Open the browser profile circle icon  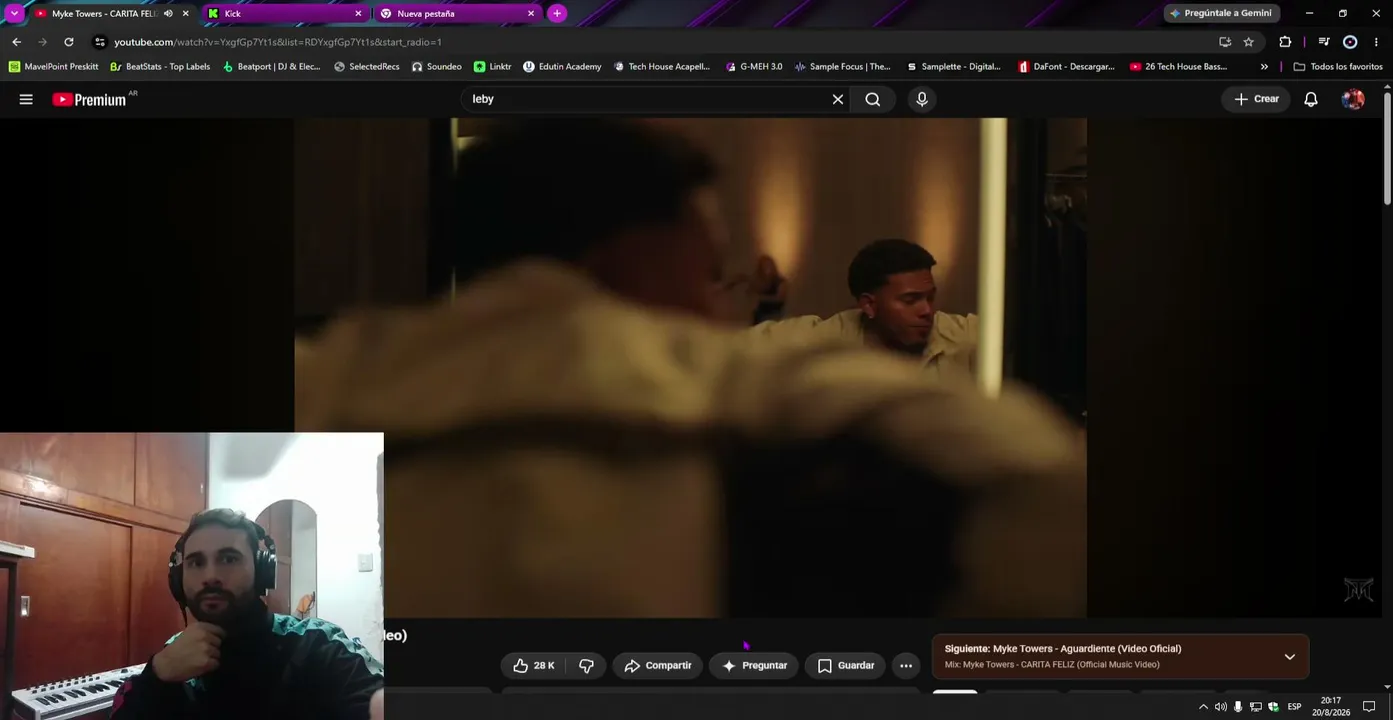point(1350,42)
